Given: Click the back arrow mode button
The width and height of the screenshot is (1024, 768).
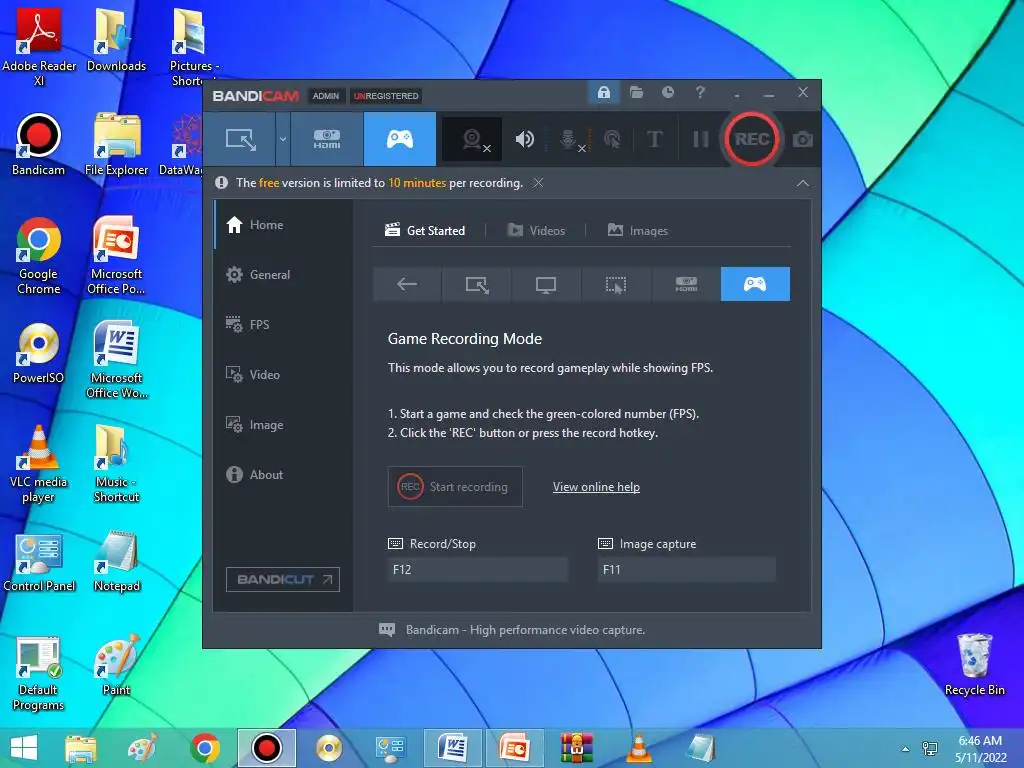Looking at the screenshot, I should [407, 284].
